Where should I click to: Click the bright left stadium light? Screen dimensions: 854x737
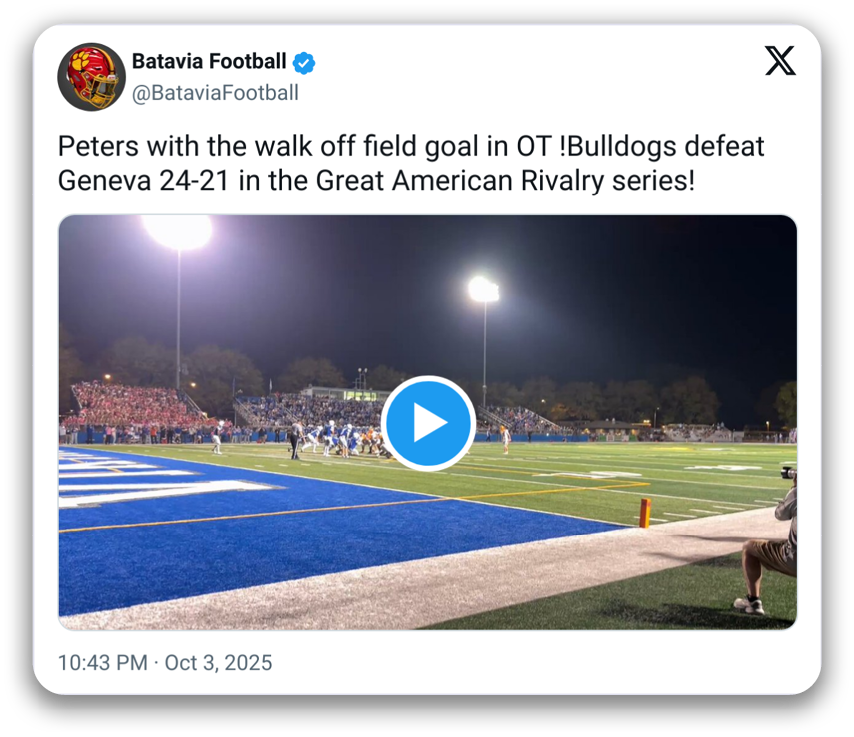tap(178, 232)
